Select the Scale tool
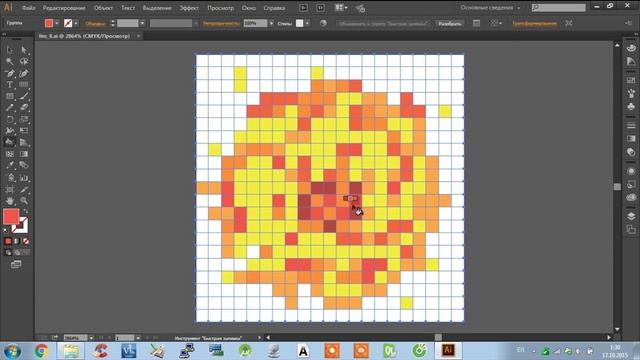 click(x=24, y=120)
